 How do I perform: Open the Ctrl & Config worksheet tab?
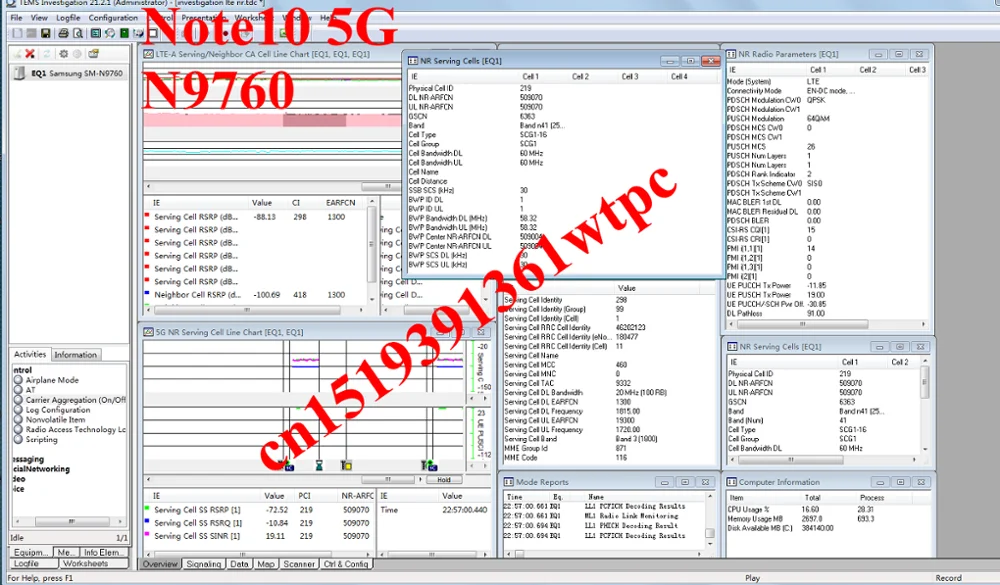[x=346, y=565]
